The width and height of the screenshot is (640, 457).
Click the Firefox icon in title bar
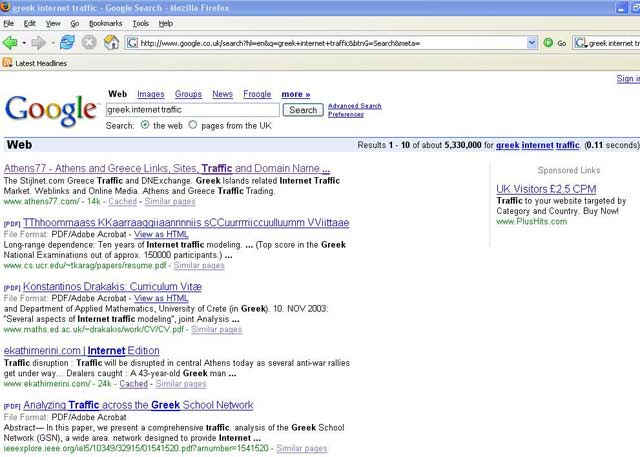pyautogui.click(x=5, y=7)
